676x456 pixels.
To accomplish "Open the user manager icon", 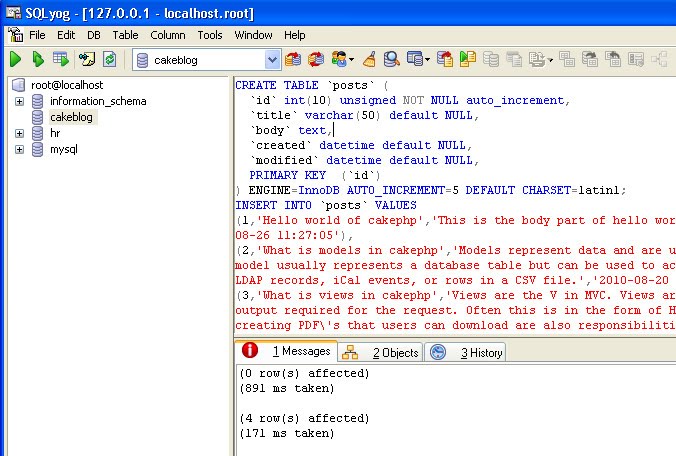I will point(339,59).
